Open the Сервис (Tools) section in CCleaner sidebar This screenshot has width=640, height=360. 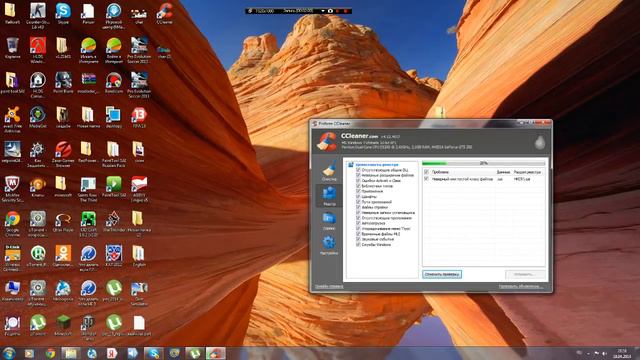329,221
